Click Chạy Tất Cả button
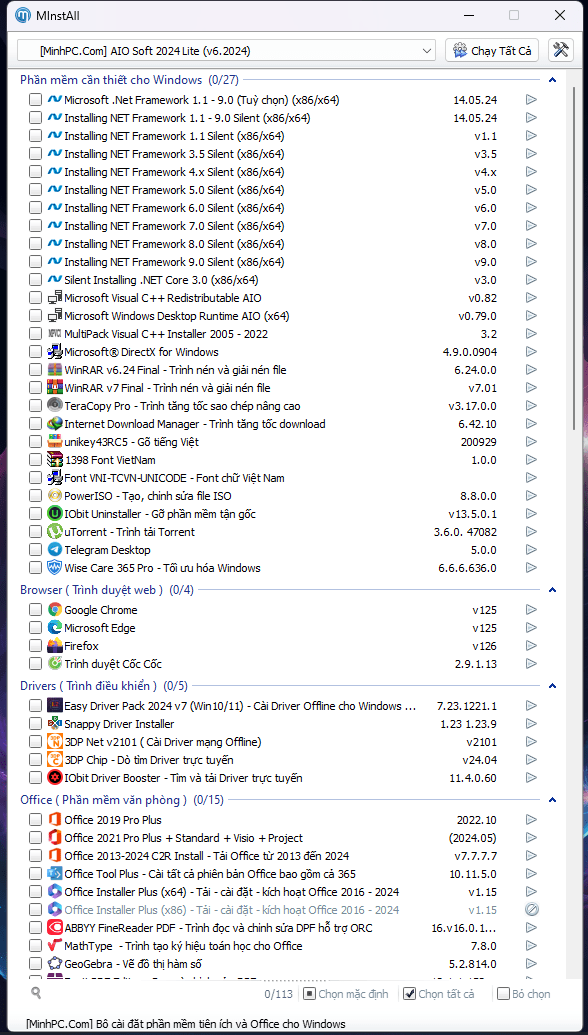The height and width of the screenshot is (1035, 588). [492, 50]
